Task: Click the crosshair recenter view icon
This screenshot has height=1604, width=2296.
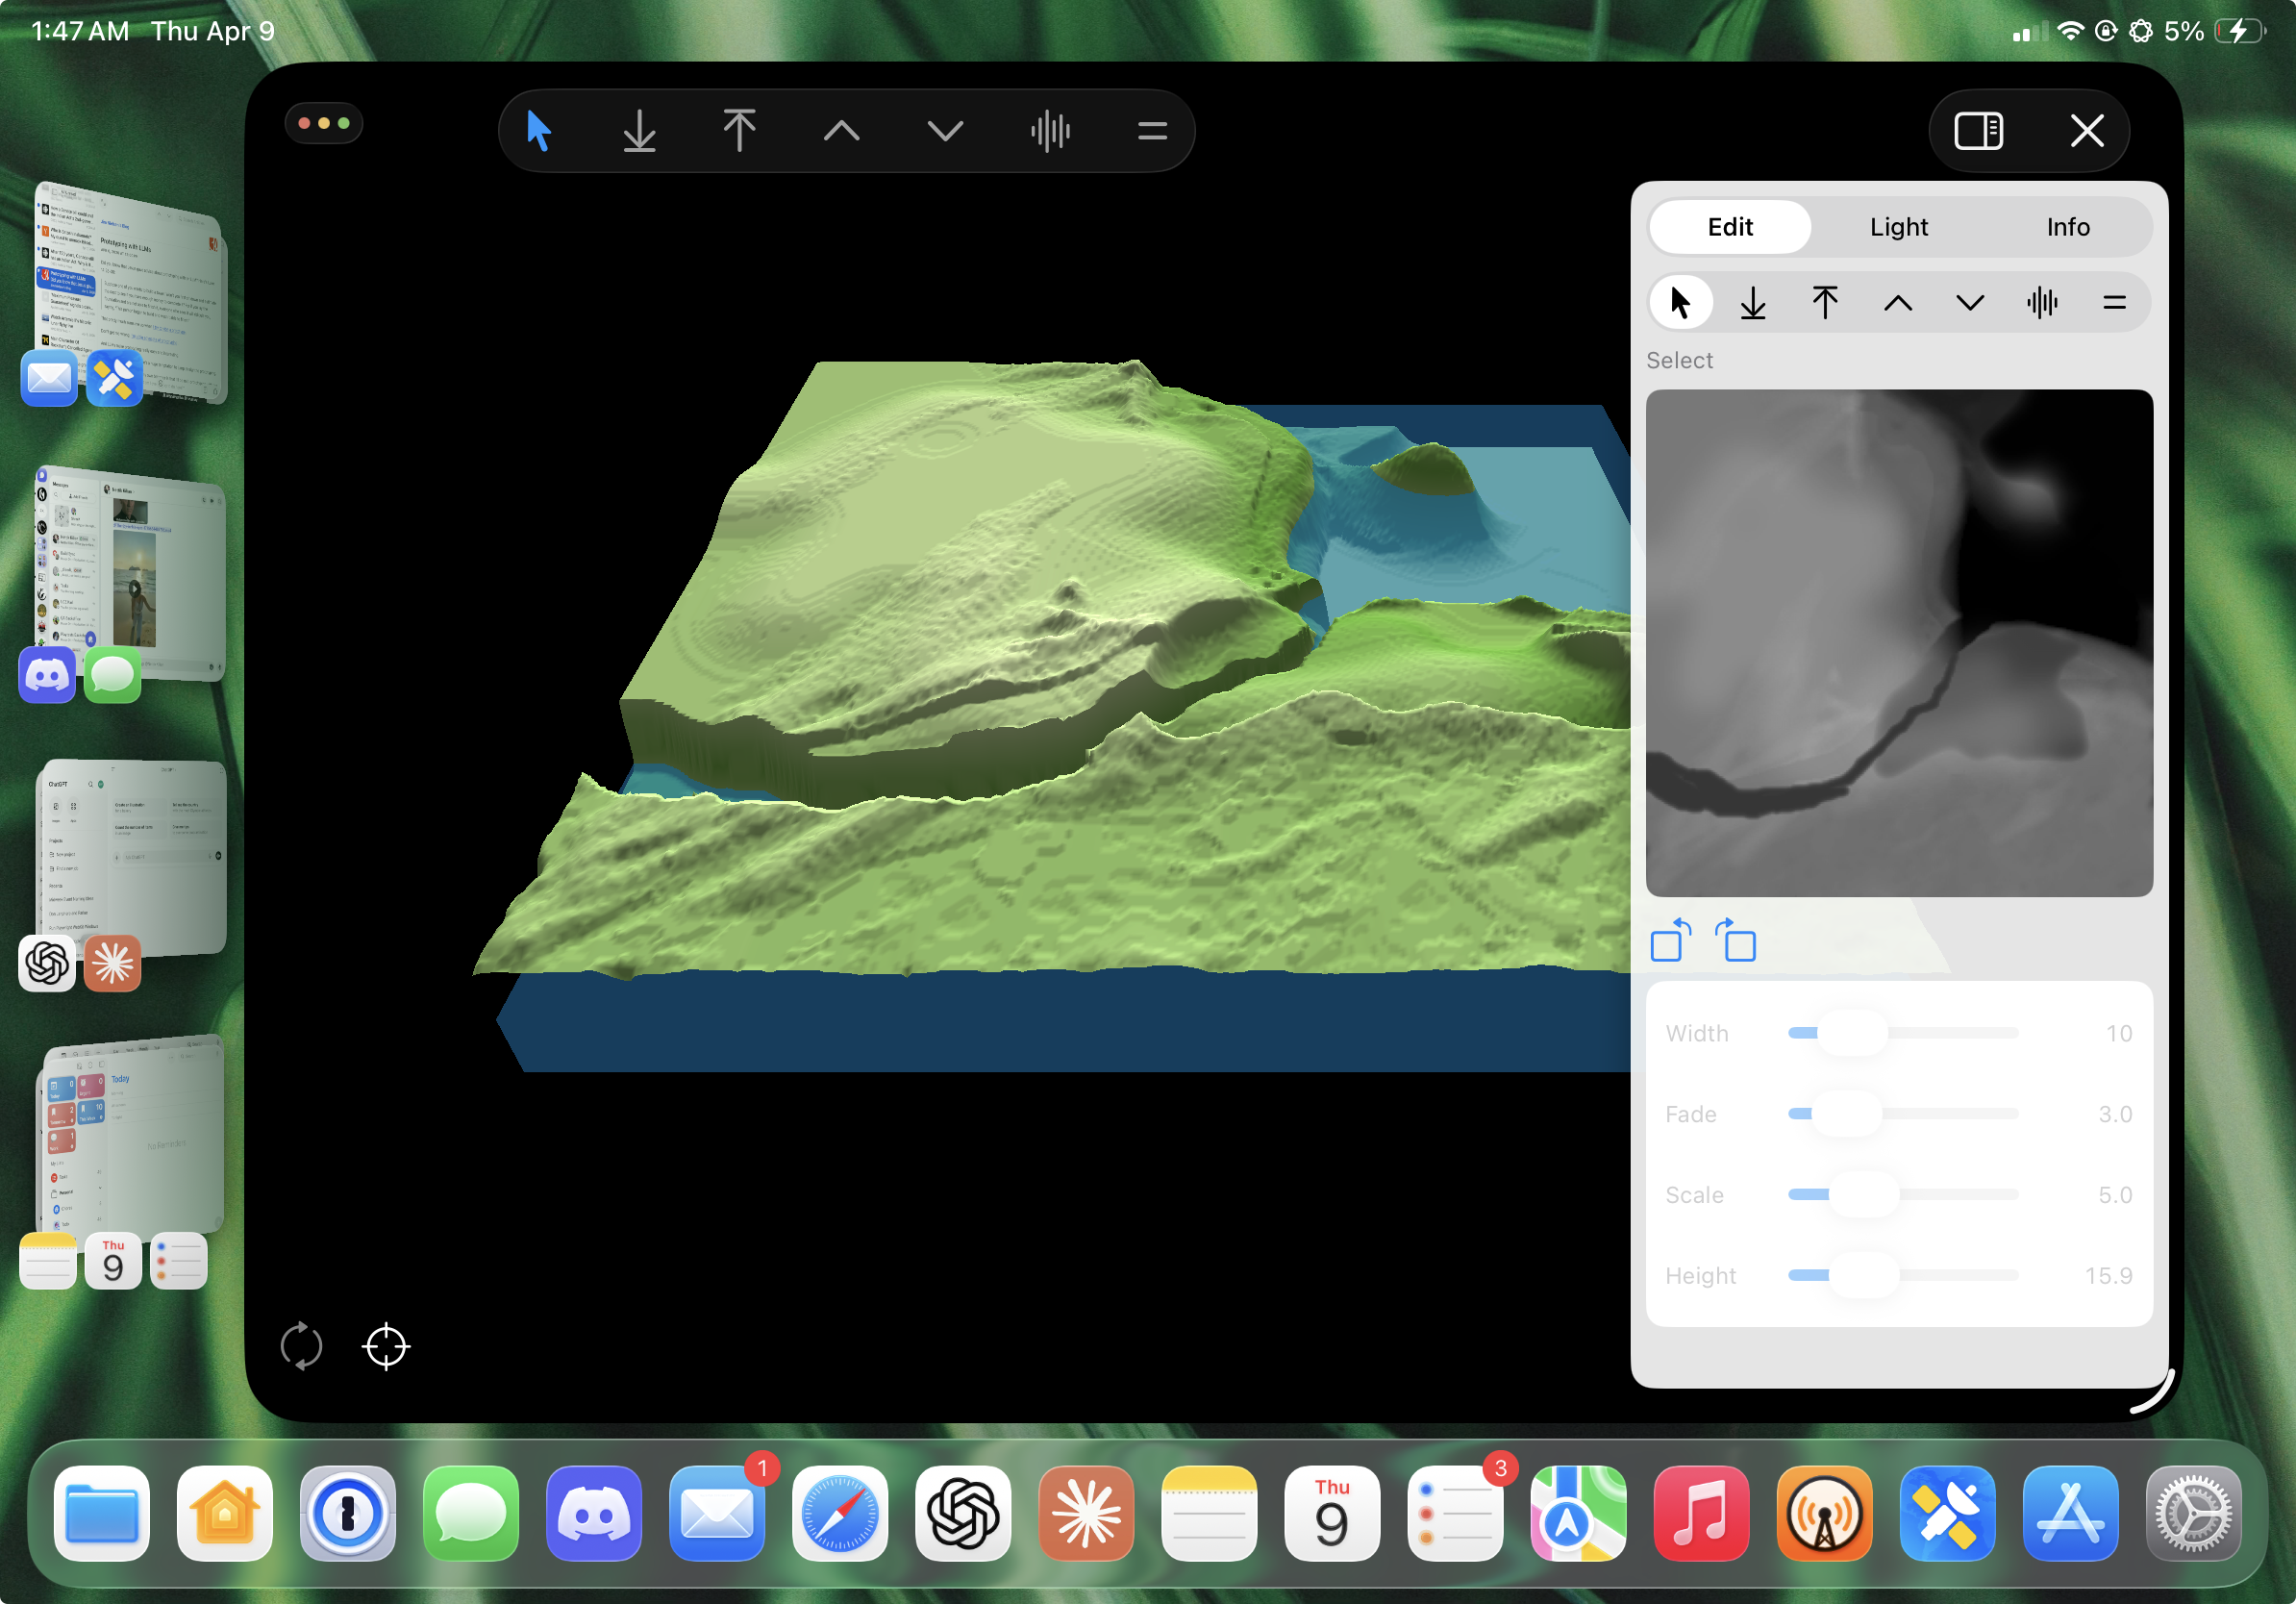Action: (x=386, y=1346)
